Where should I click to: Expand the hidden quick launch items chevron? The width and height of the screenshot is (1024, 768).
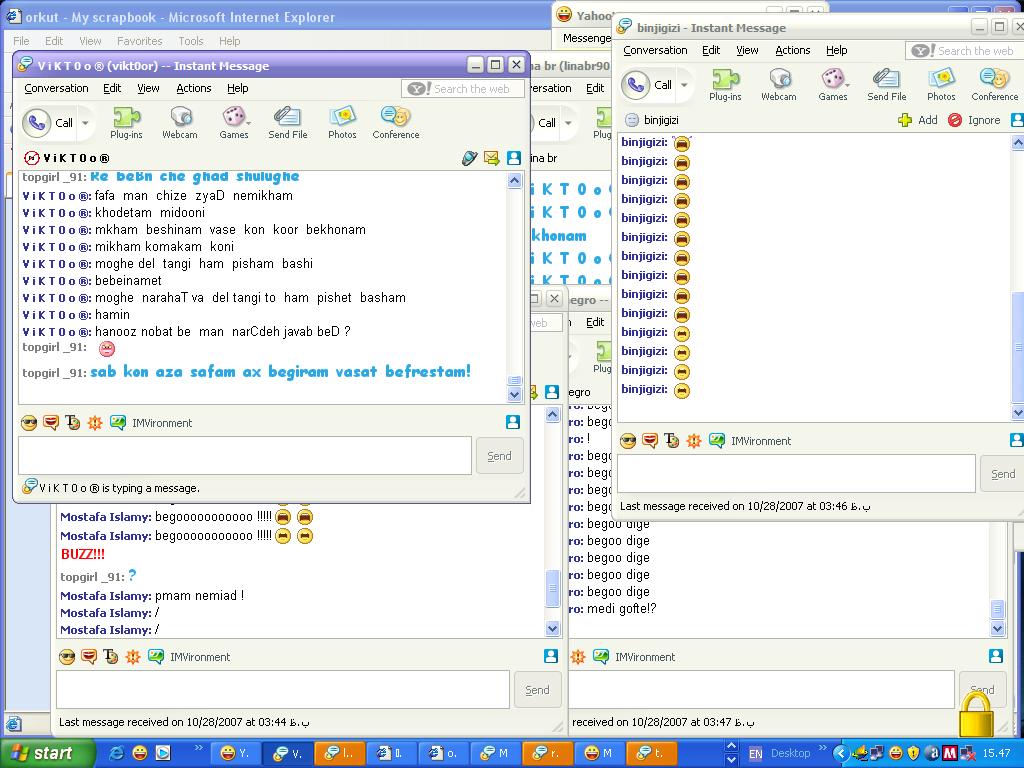199,748
